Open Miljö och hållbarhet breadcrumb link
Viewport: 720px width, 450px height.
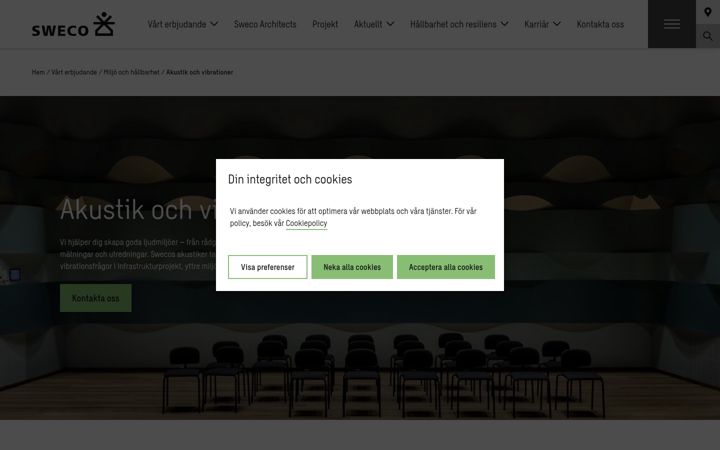click(131, 72)
